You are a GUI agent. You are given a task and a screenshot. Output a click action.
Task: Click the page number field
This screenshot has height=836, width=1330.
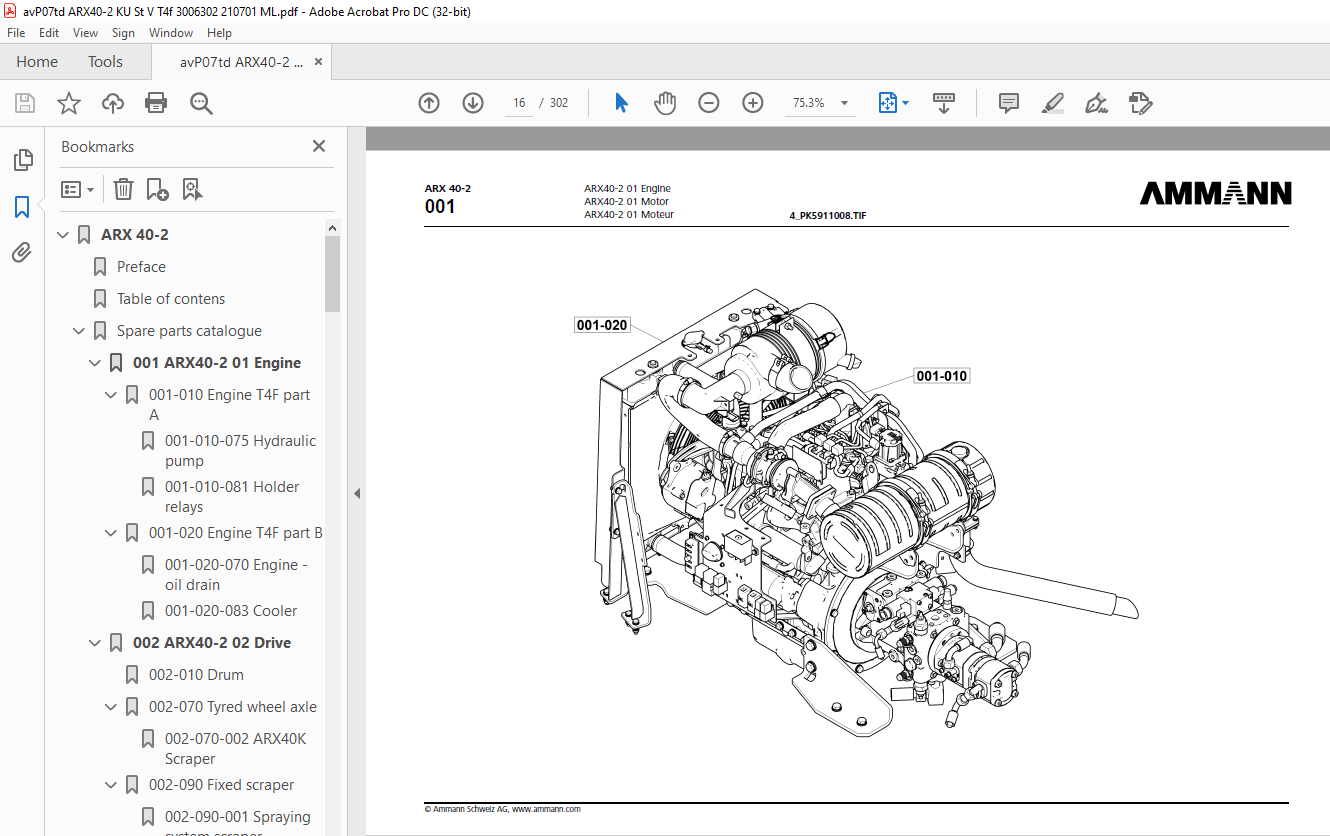point(519,103)
